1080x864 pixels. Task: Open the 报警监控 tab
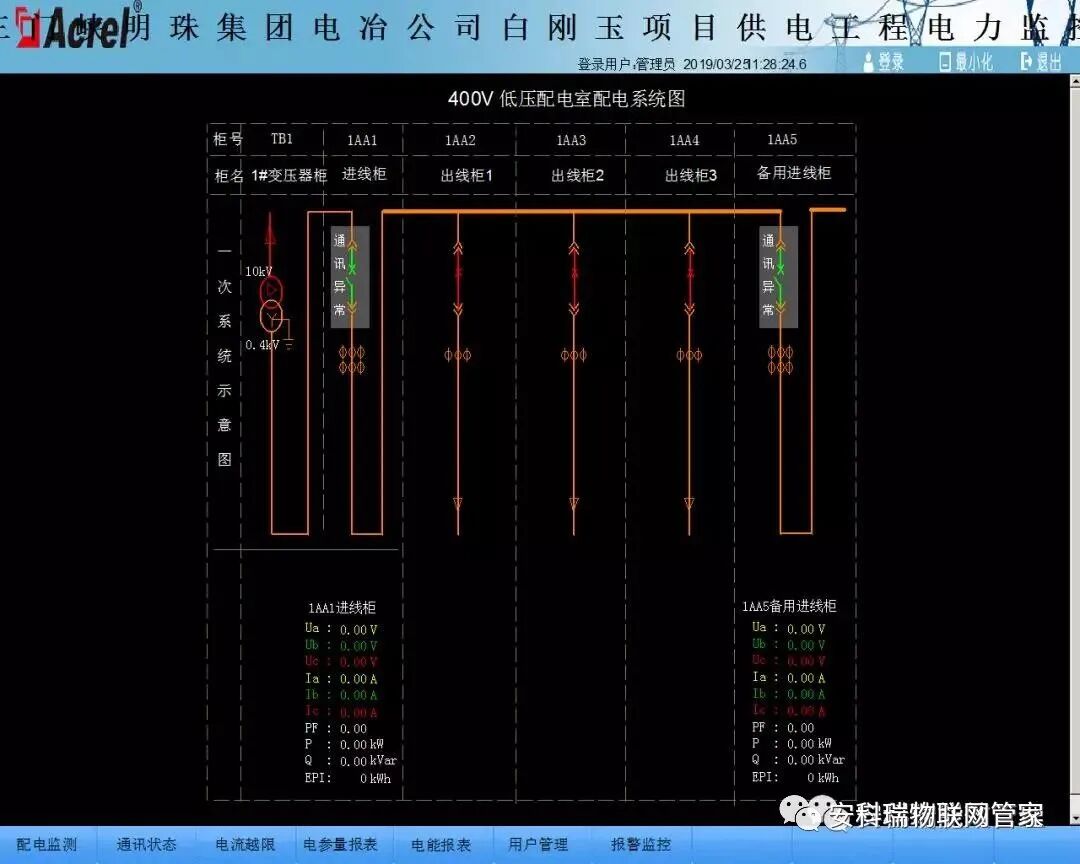pos(641,844)
